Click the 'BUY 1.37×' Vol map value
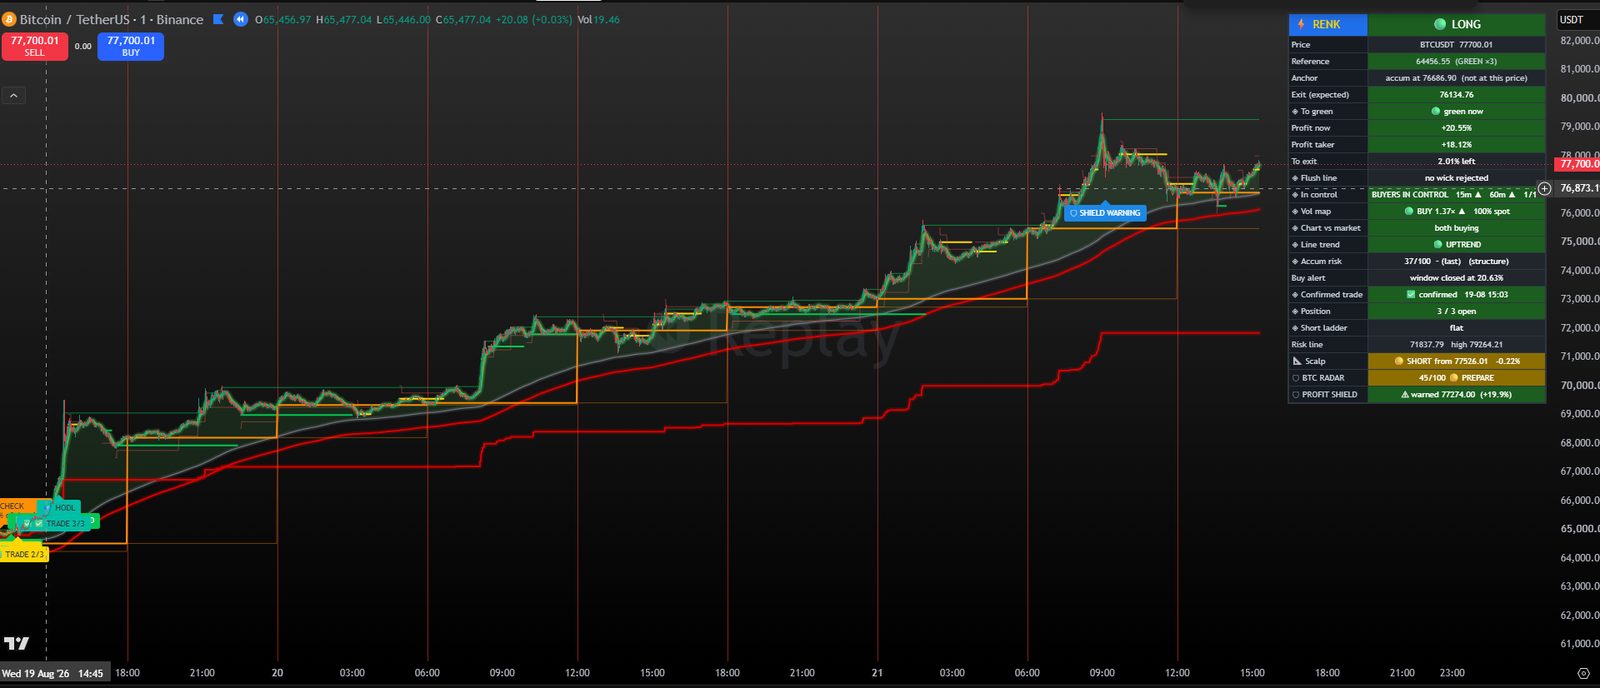Viewport: 1600px width, 688px height. click(x=1456, y=211)
